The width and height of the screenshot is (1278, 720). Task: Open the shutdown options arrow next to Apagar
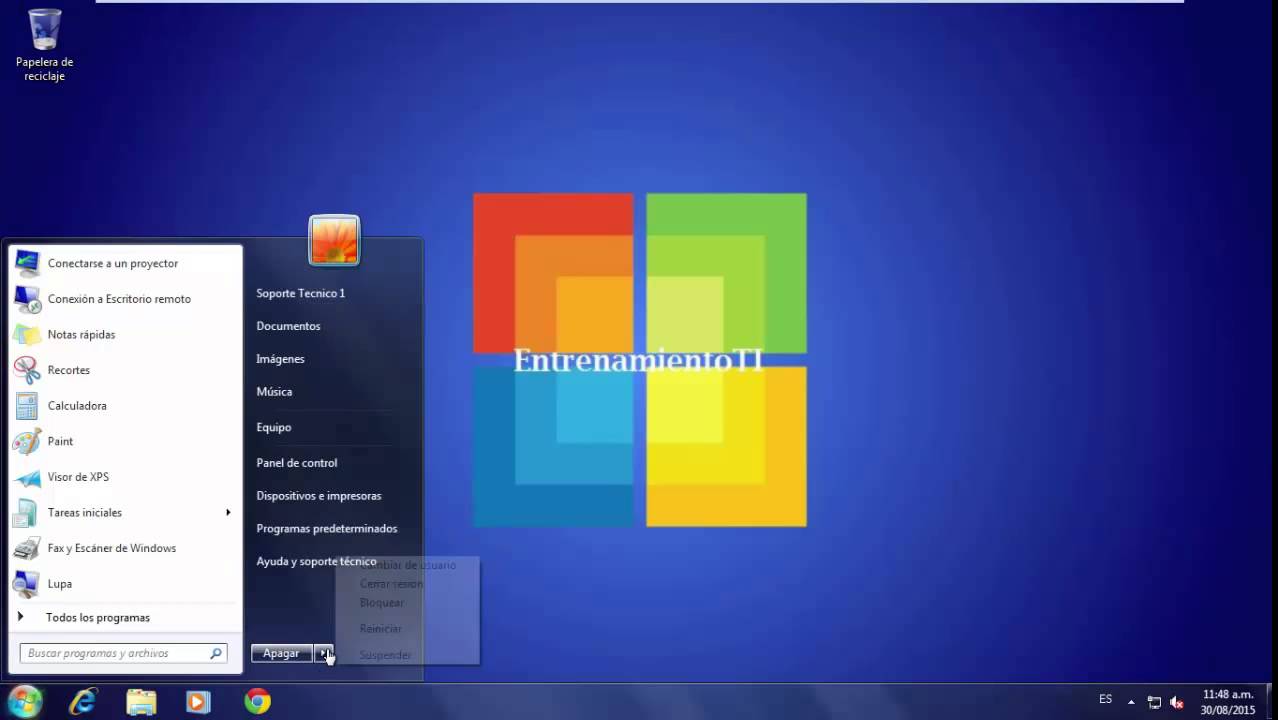pyautogui.click(x=323, y=653)
